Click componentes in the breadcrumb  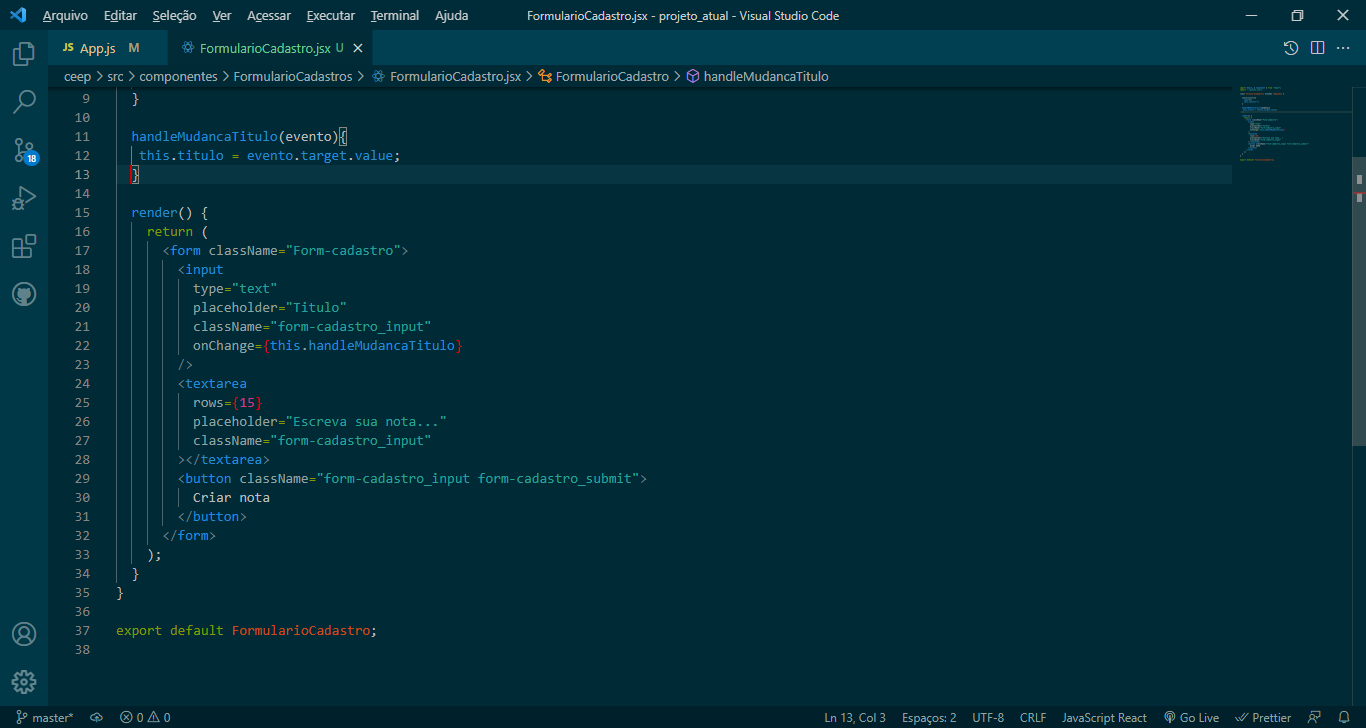click(178, 76)
